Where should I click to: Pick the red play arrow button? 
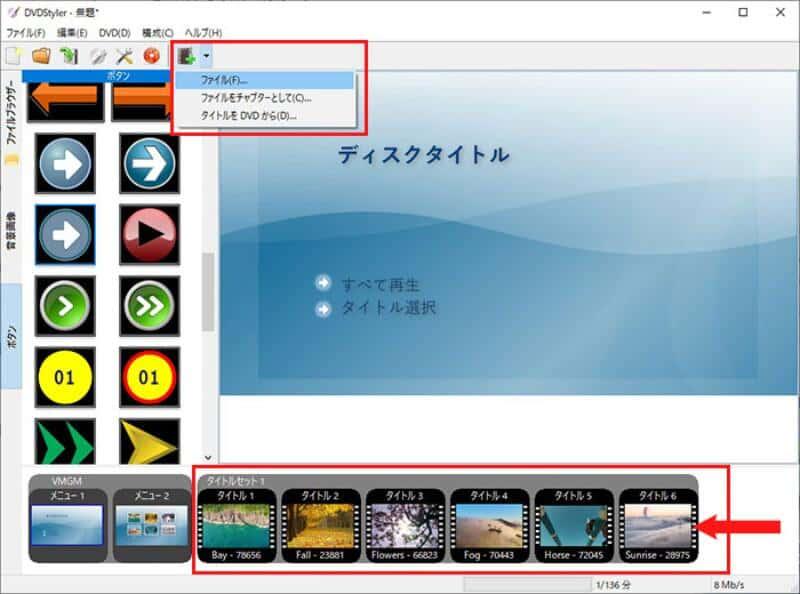point(149,235)
